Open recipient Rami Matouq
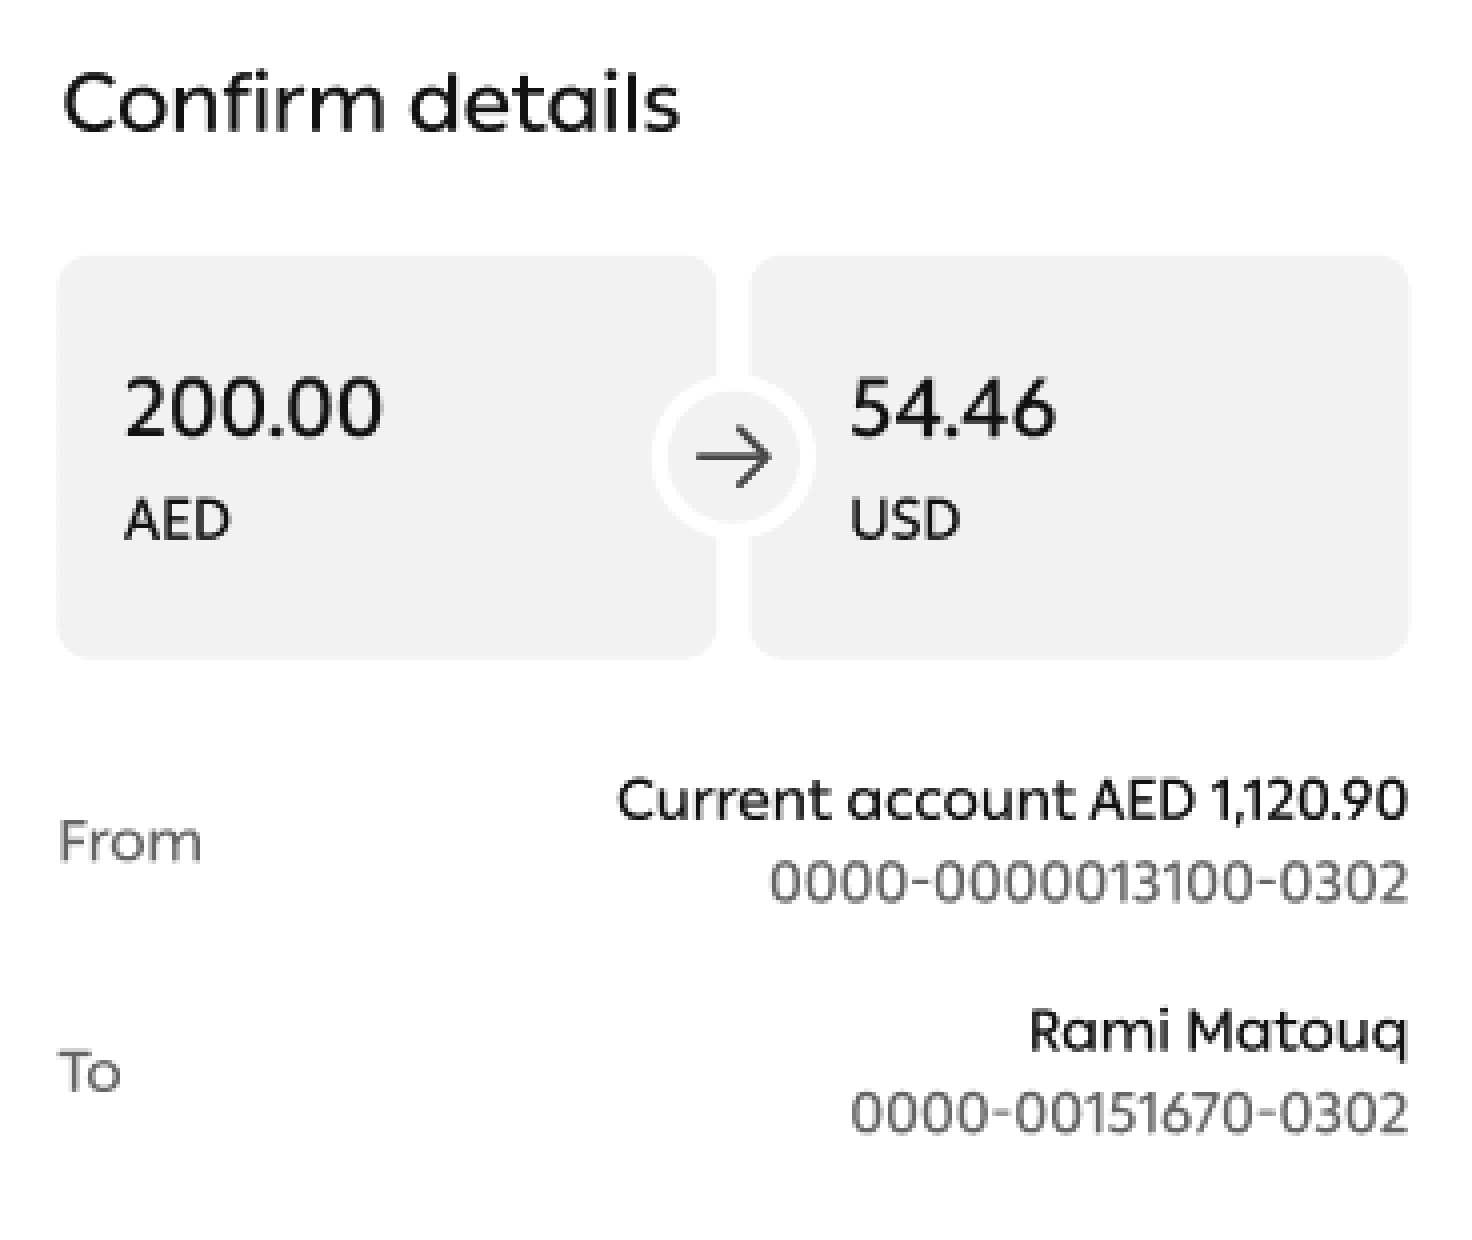The image size is (1472, 1240). [x=1218, y=1032]
